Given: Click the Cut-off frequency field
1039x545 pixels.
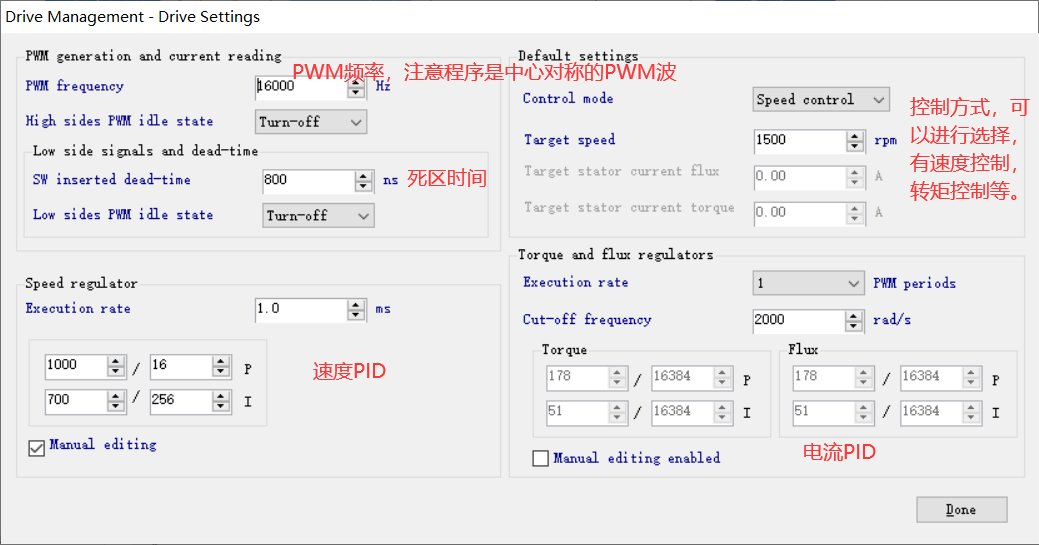Looking at the screenshot, I should tap(799, 321).
